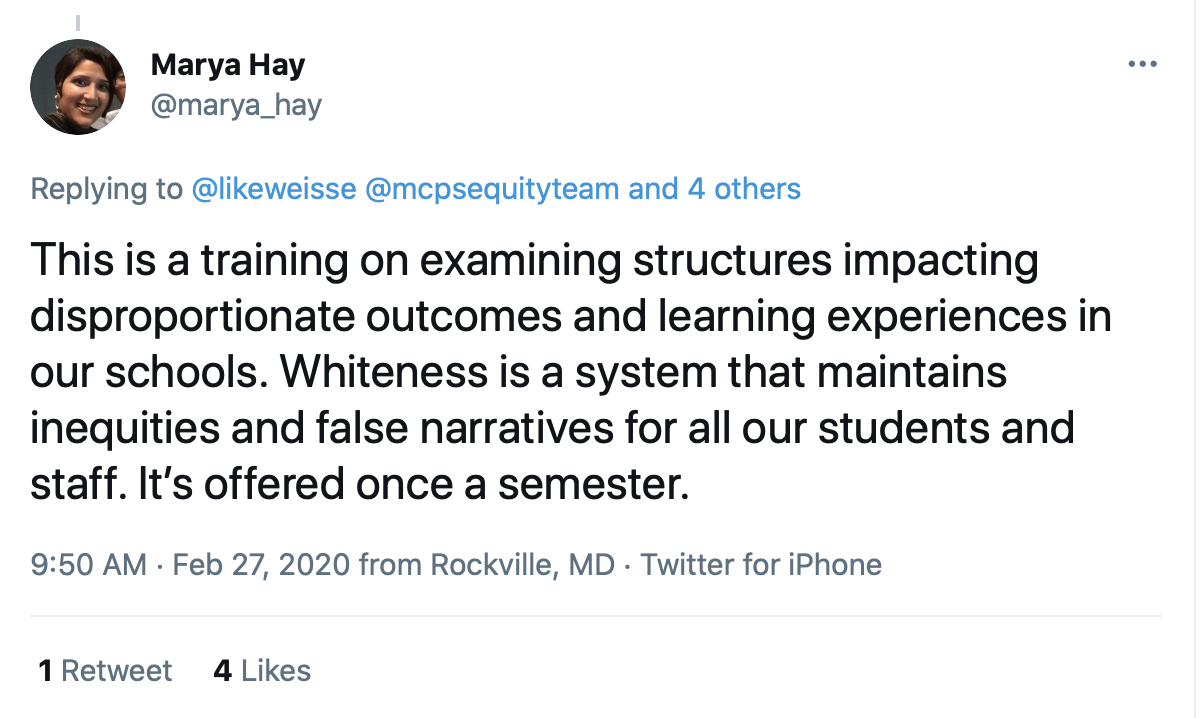View the Likes list

(276, 670)
